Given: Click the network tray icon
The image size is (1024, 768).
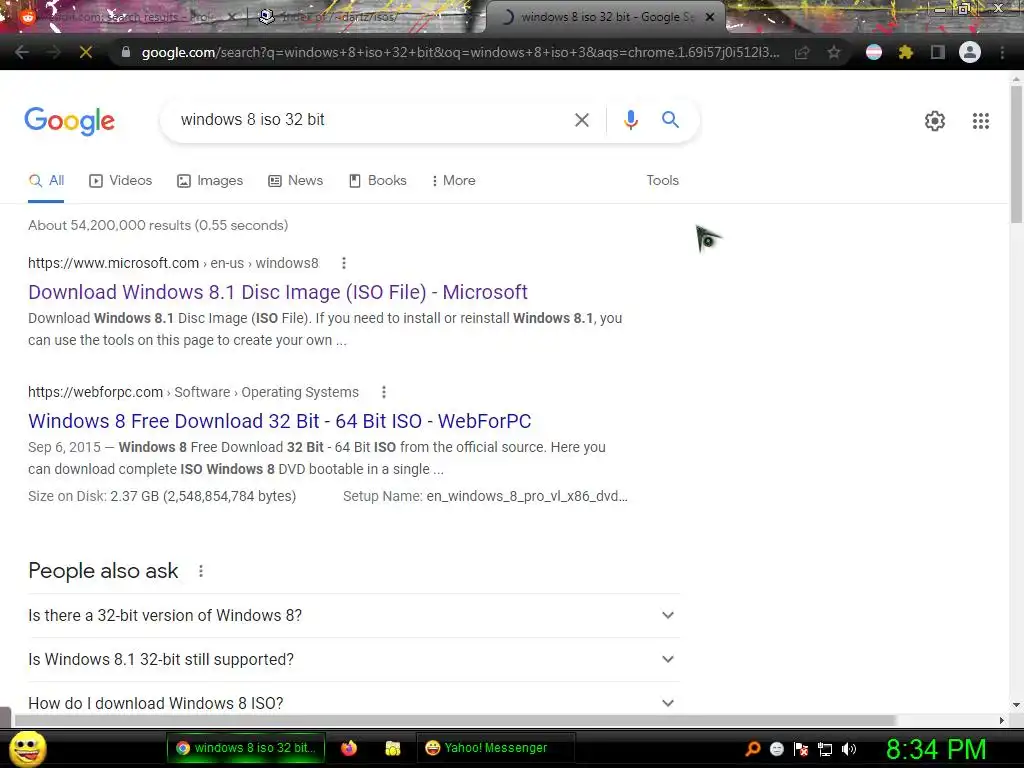Looking at the screenshot, I should tap(825, 750).
